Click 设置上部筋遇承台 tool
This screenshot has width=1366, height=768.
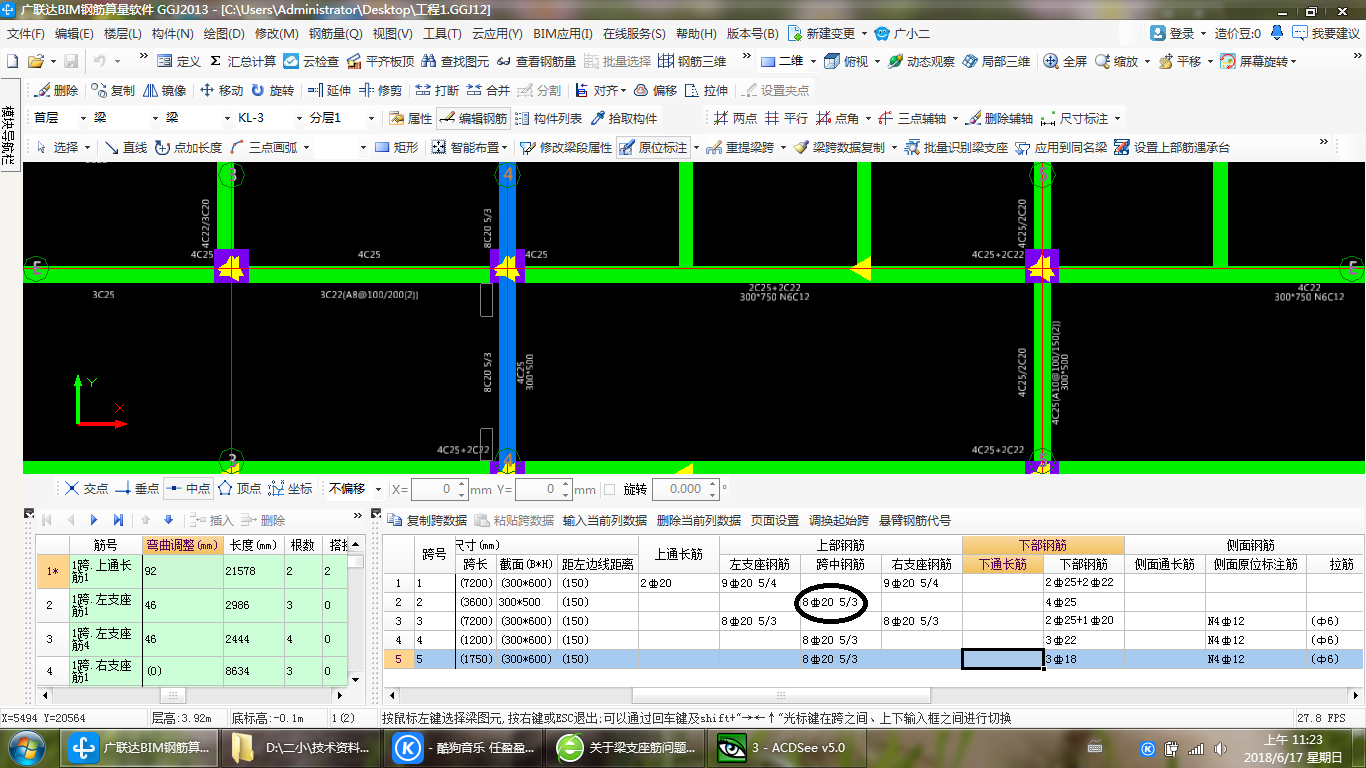click(x=1172, y=147)
